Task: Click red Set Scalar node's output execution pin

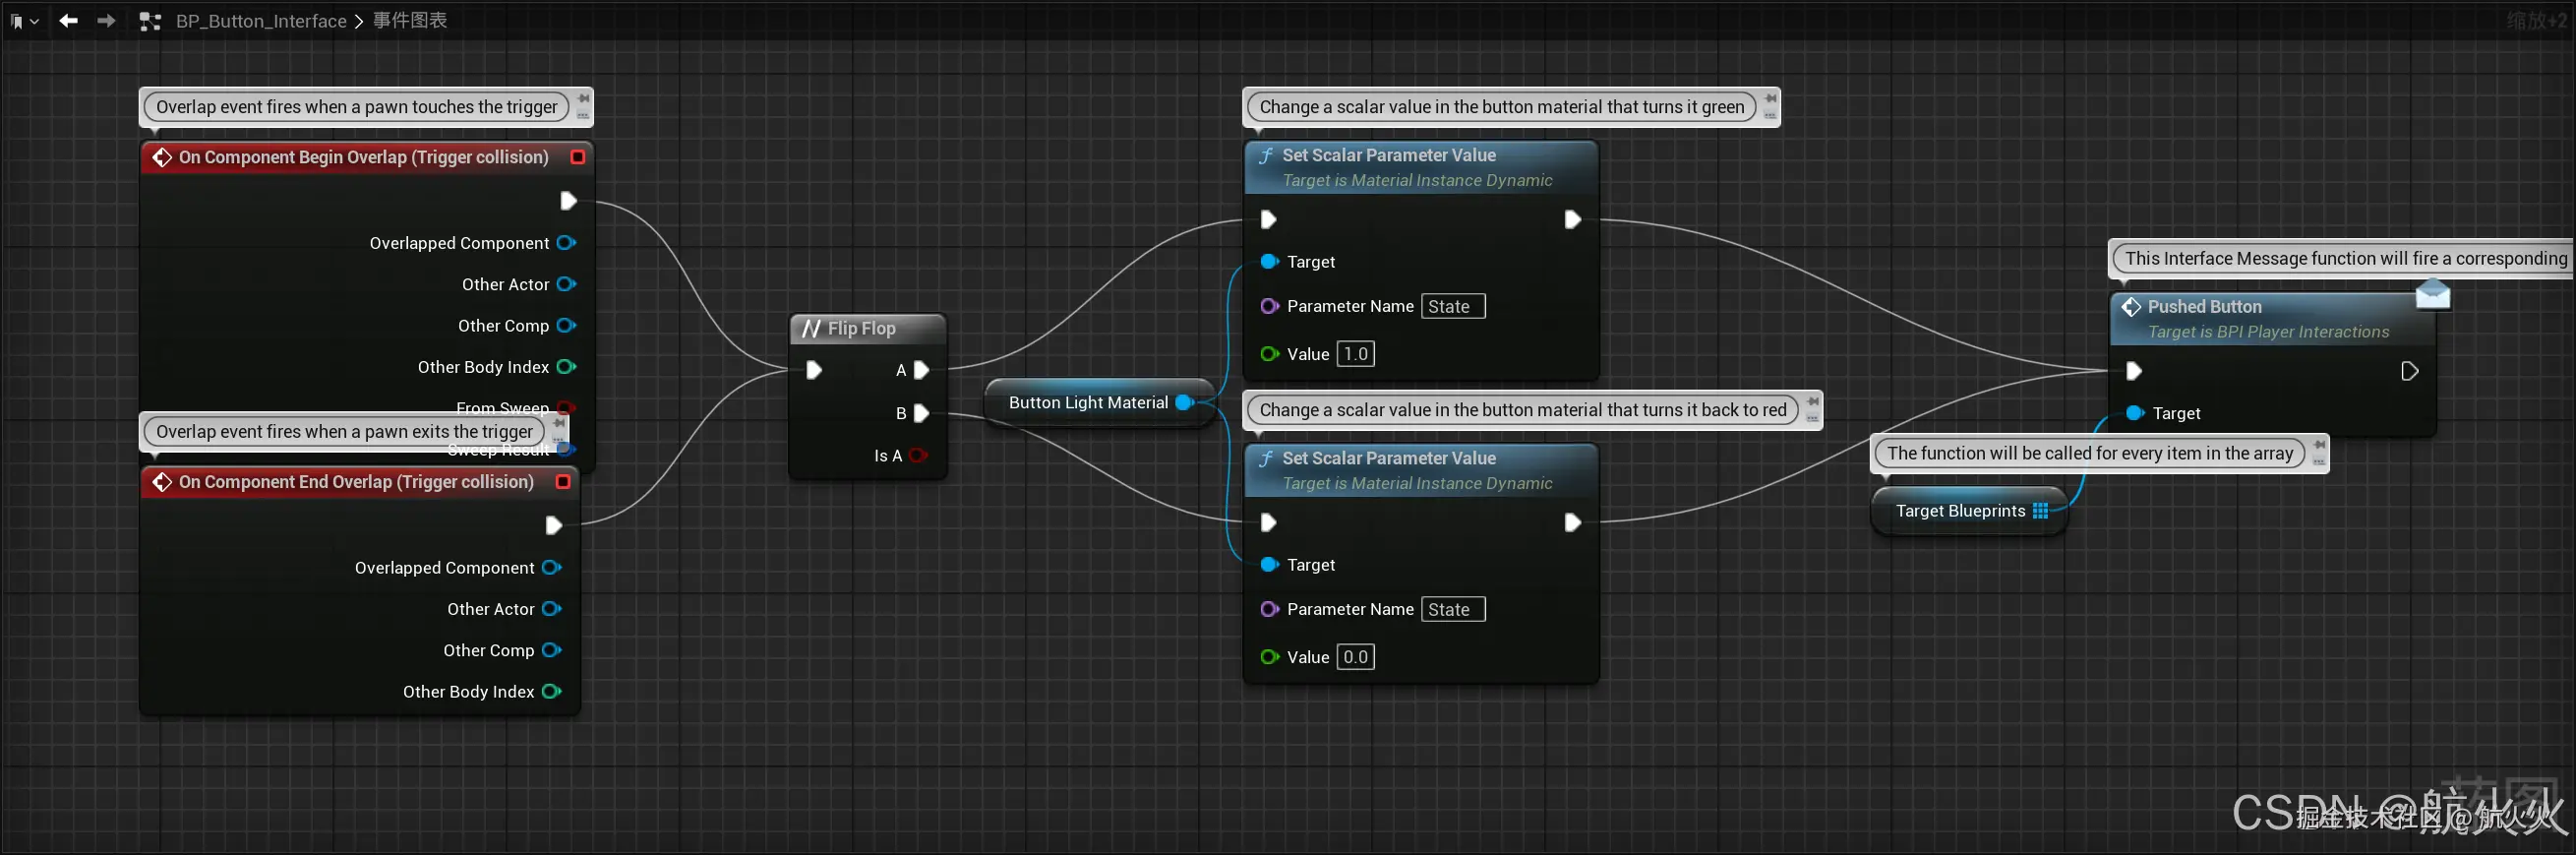Action: (1572, 522)
